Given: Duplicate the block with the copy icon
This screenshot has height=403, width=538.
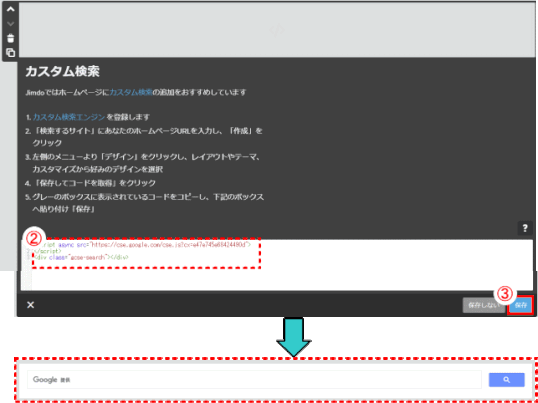Looking at the screenshot, I should [11, 52].
